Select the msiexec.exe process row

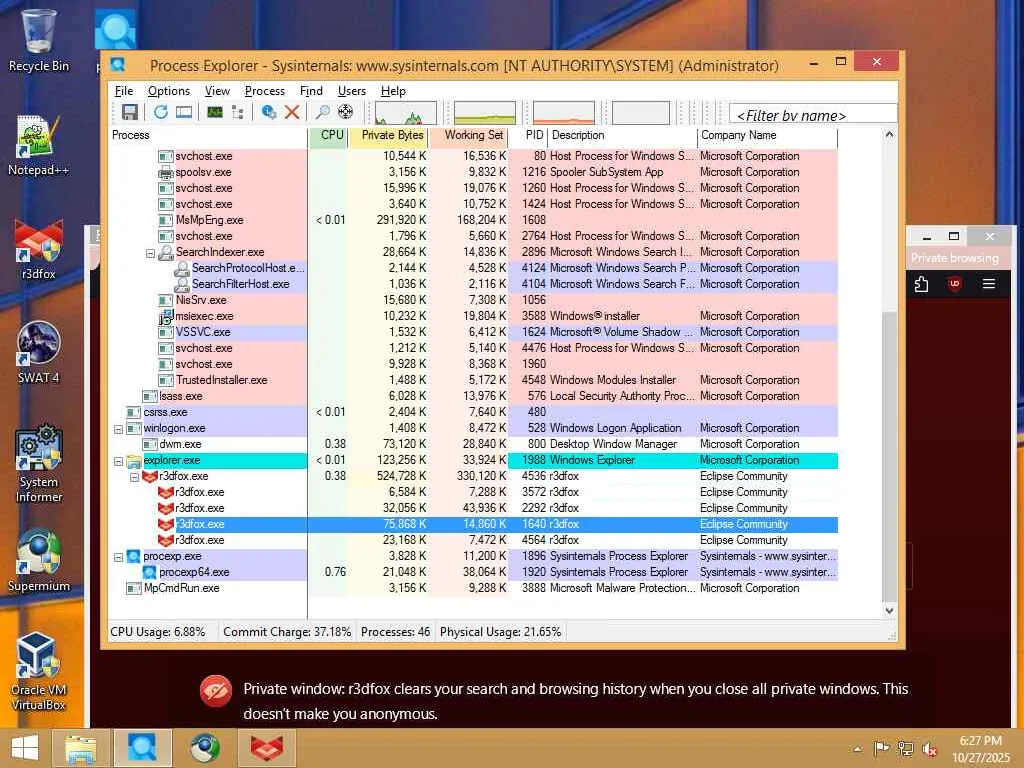click(x=473, y=316)
